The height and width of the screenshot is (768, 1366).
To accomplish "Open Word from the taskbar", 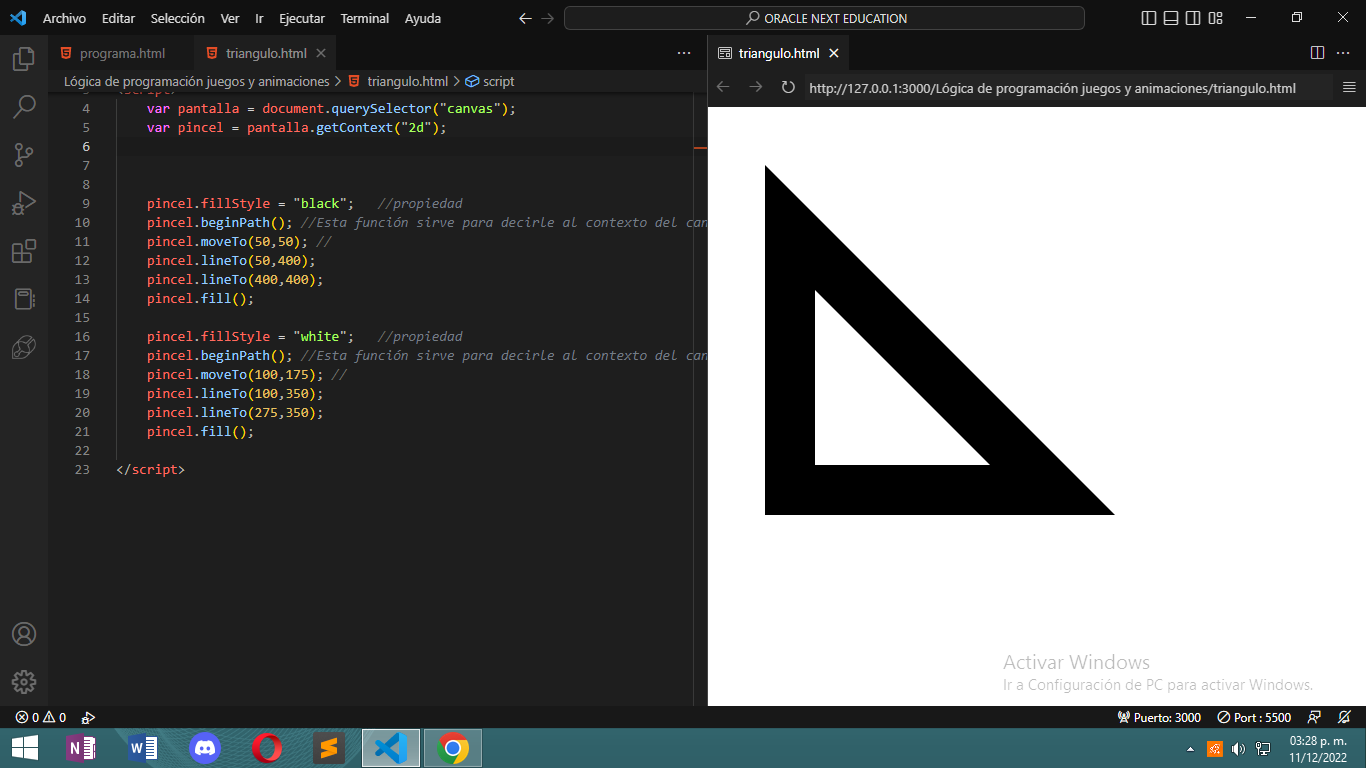I will 143,747.
